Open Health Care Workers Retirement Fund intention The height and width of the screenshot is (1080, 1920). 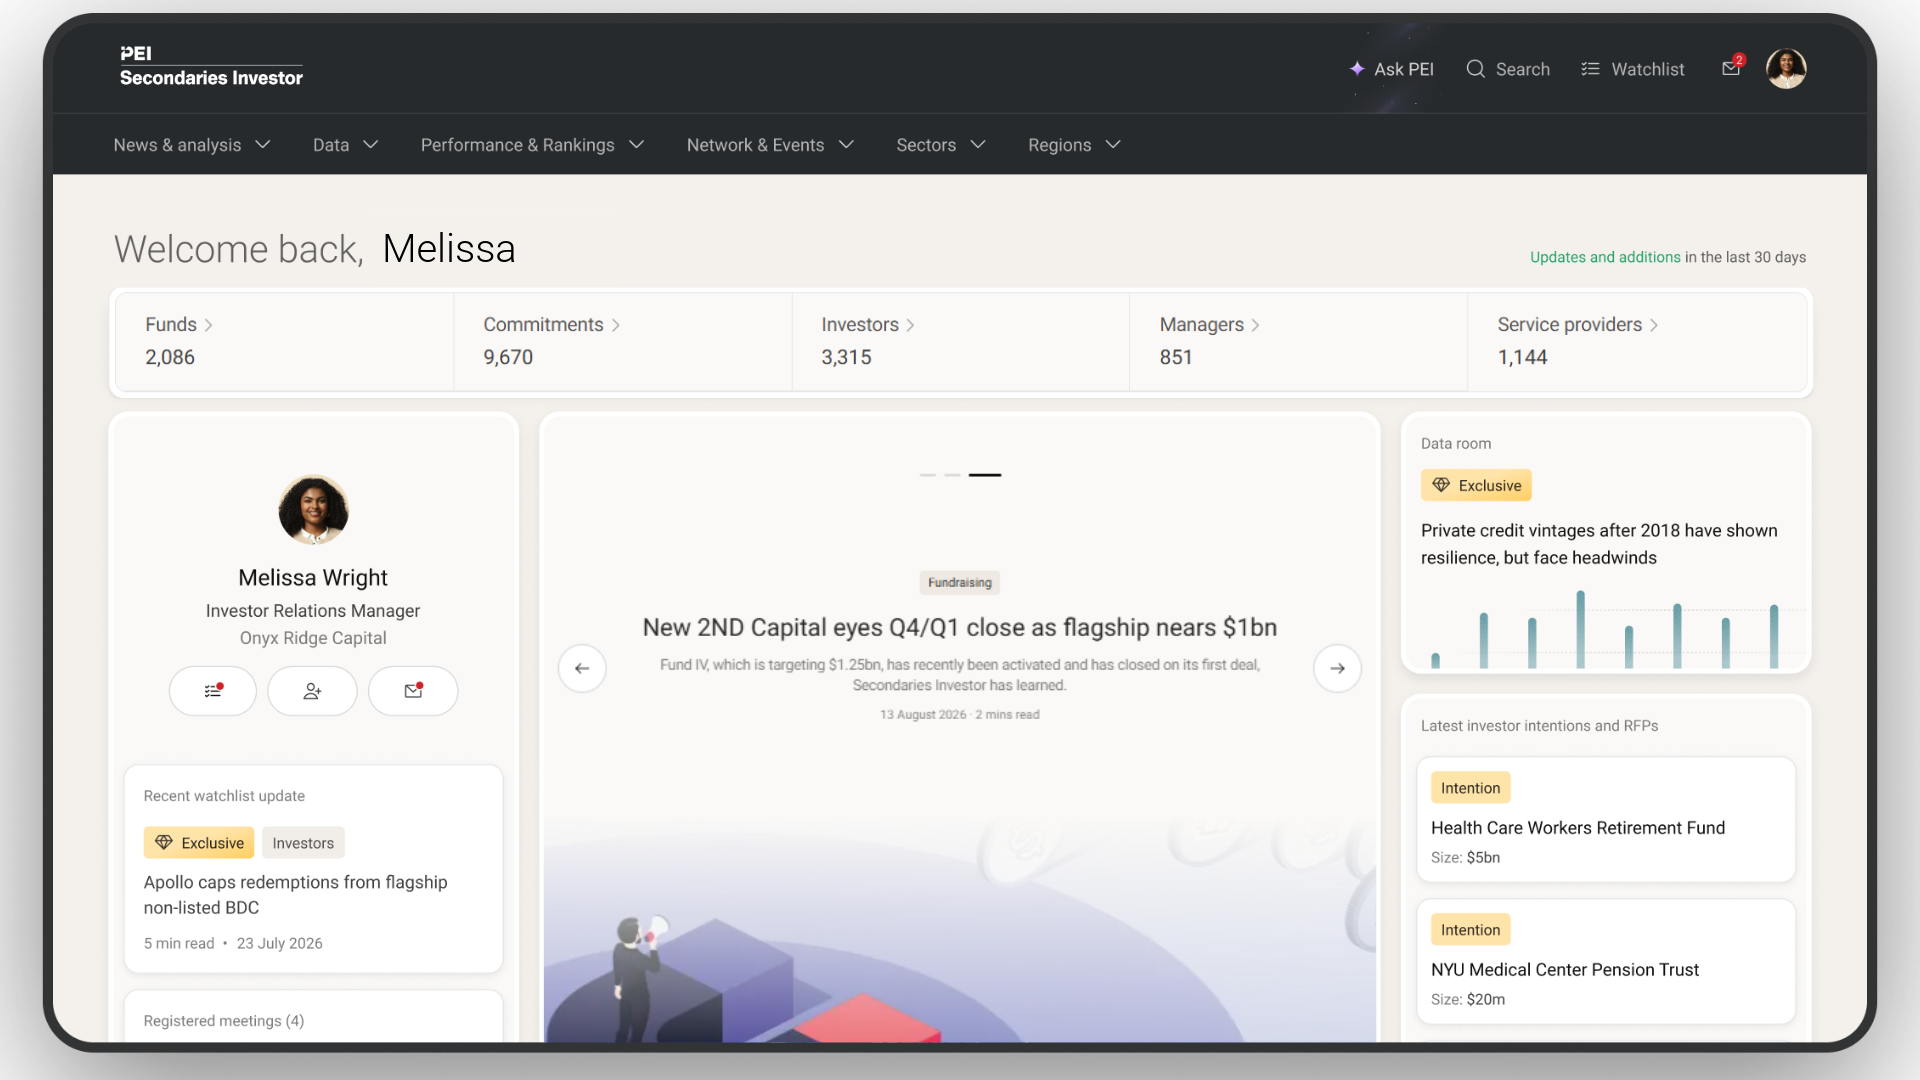[x=1606, y=820]
